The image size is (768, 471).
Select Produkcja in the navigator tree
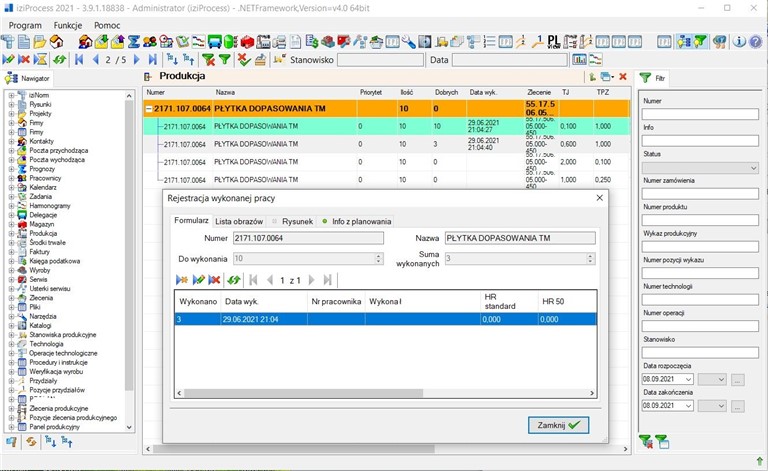tap(43, 234)
